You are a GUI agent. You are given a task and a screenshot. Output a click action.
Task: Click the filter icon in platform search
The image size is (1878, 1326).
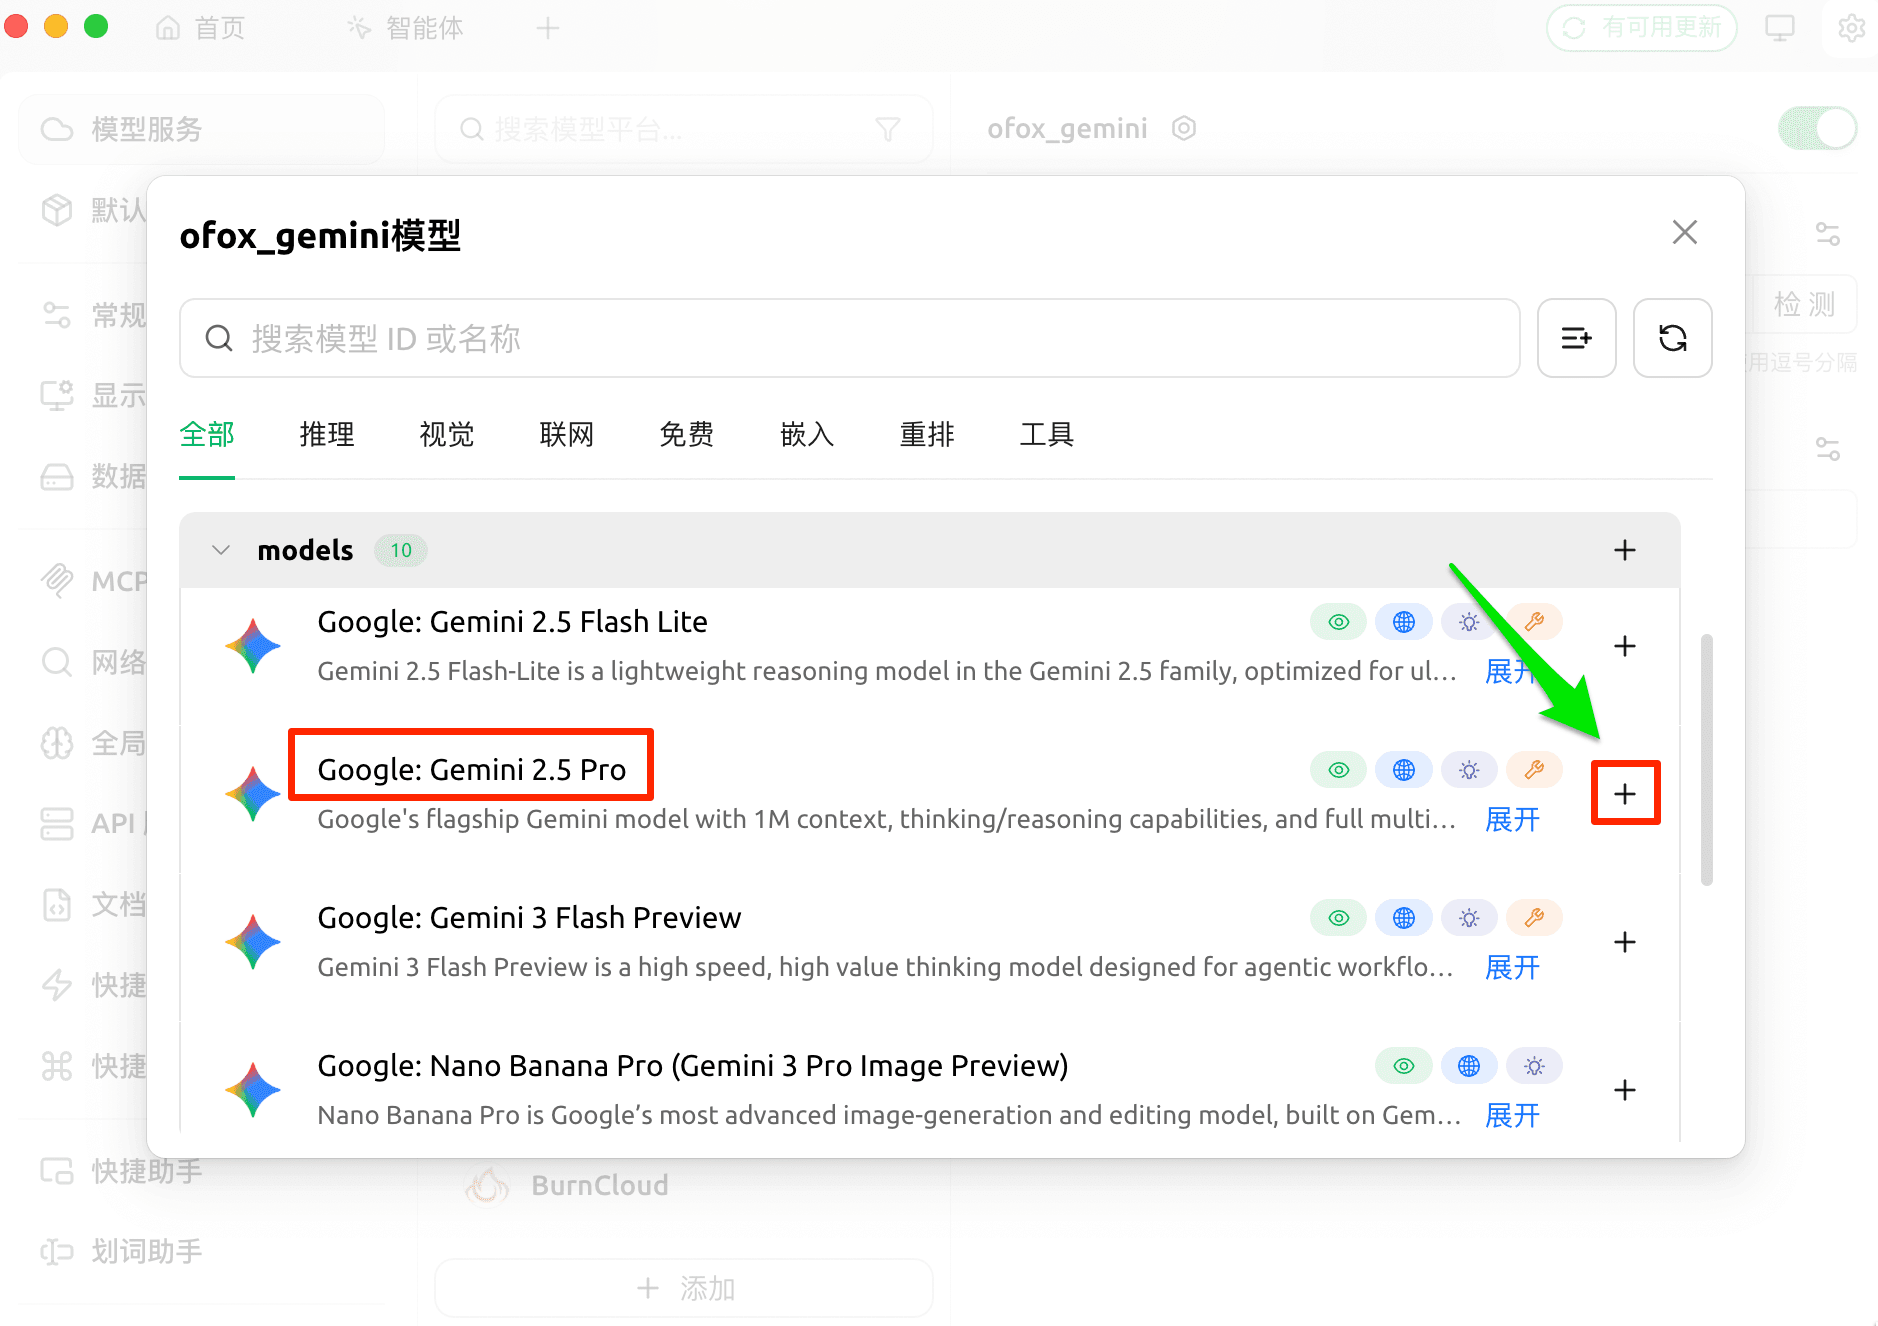pyautogui.click(x=888, y=129)
